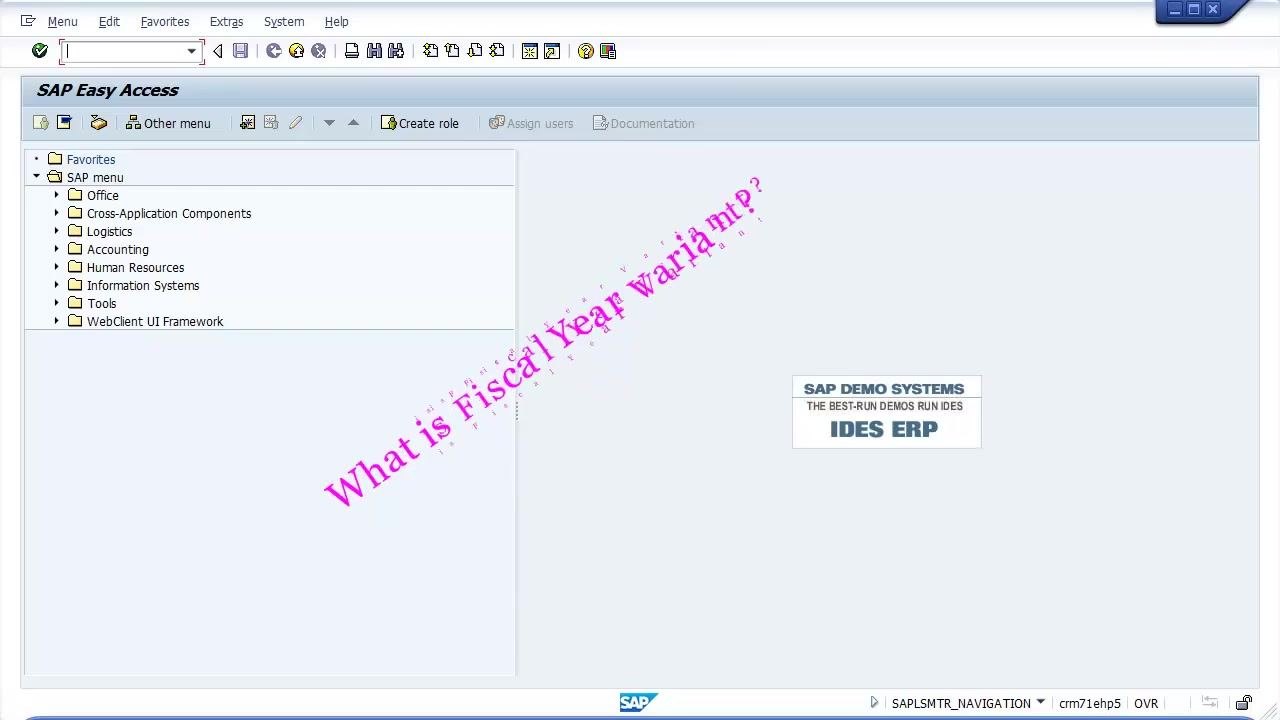Expand the Office folder

[x=57, y=195]
